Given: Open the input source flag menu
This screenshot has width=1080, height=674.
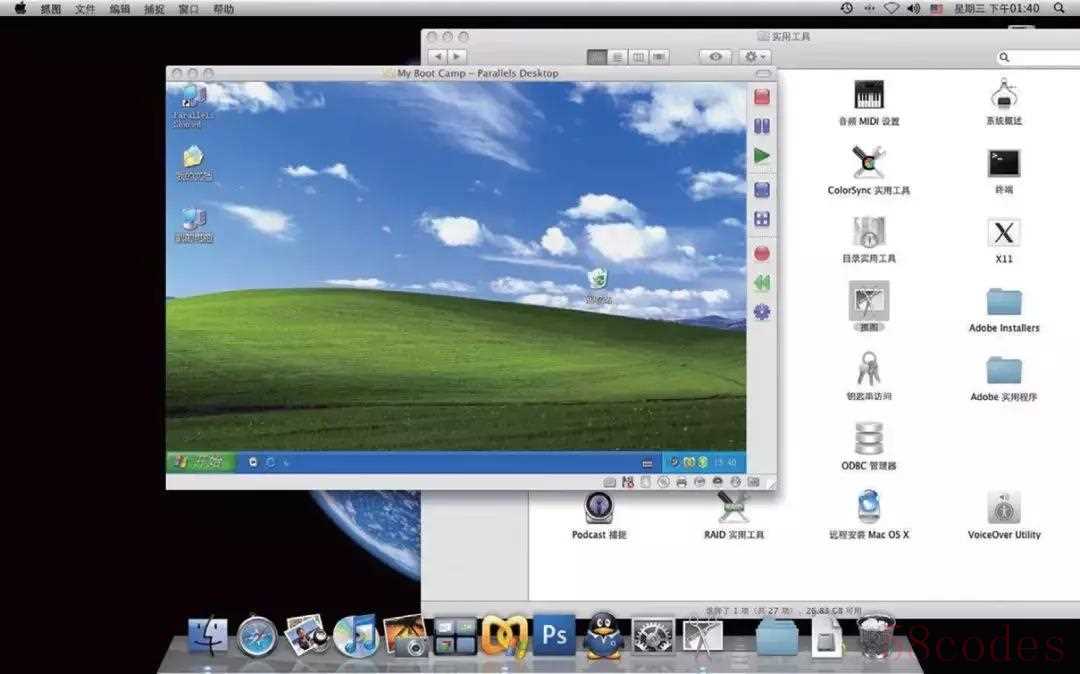Looking at the screenshot, I should (936, 9).
